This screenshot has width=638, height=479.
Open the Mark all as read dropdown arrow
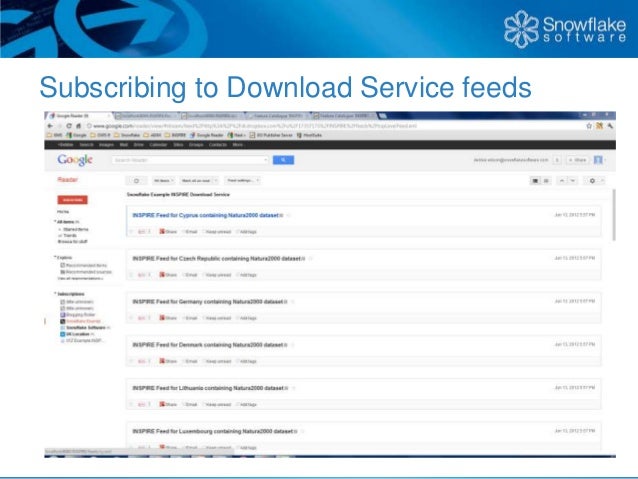[216, 181]
